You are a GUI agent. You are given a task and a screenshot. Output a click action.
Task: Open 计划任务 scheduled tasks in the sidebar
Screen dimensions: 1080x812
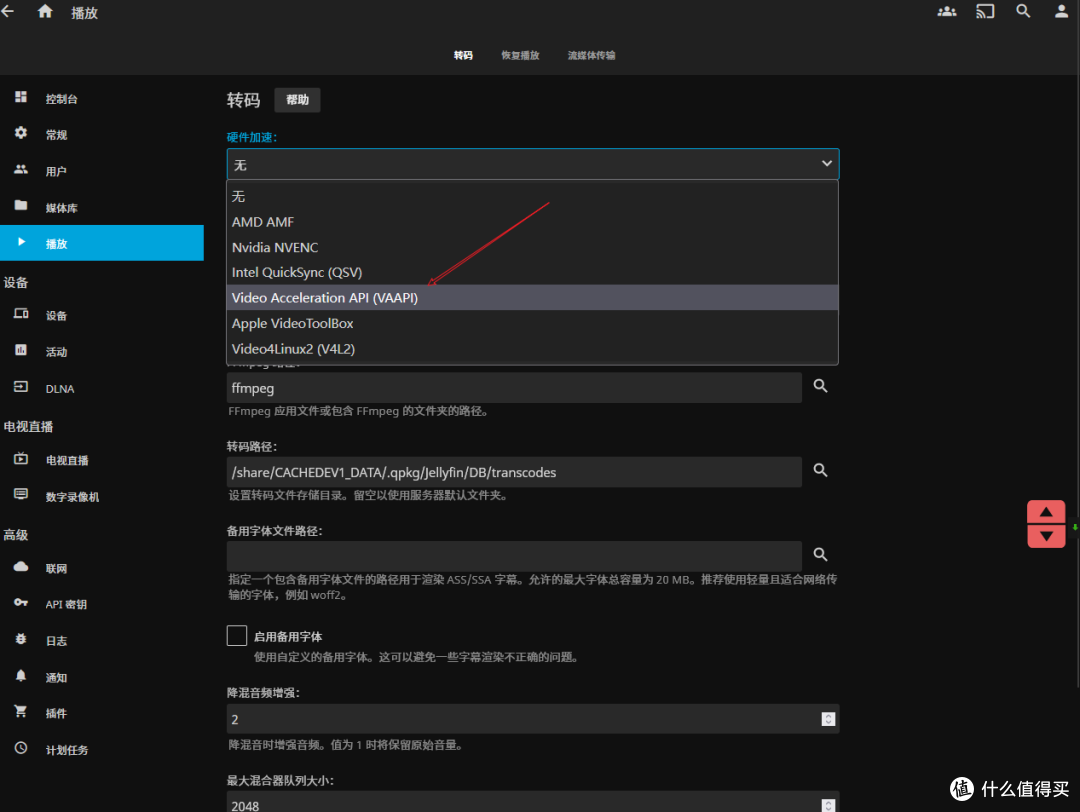(102, 749)
